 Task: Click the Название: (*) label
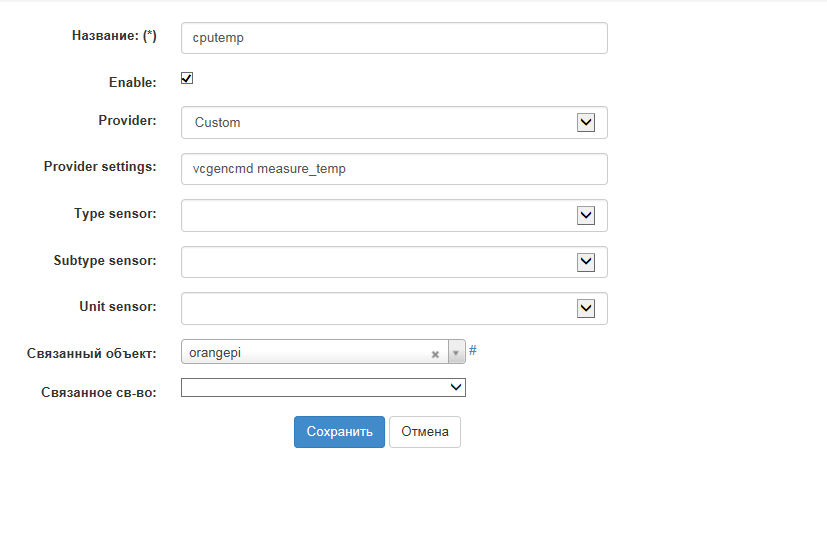114,35
